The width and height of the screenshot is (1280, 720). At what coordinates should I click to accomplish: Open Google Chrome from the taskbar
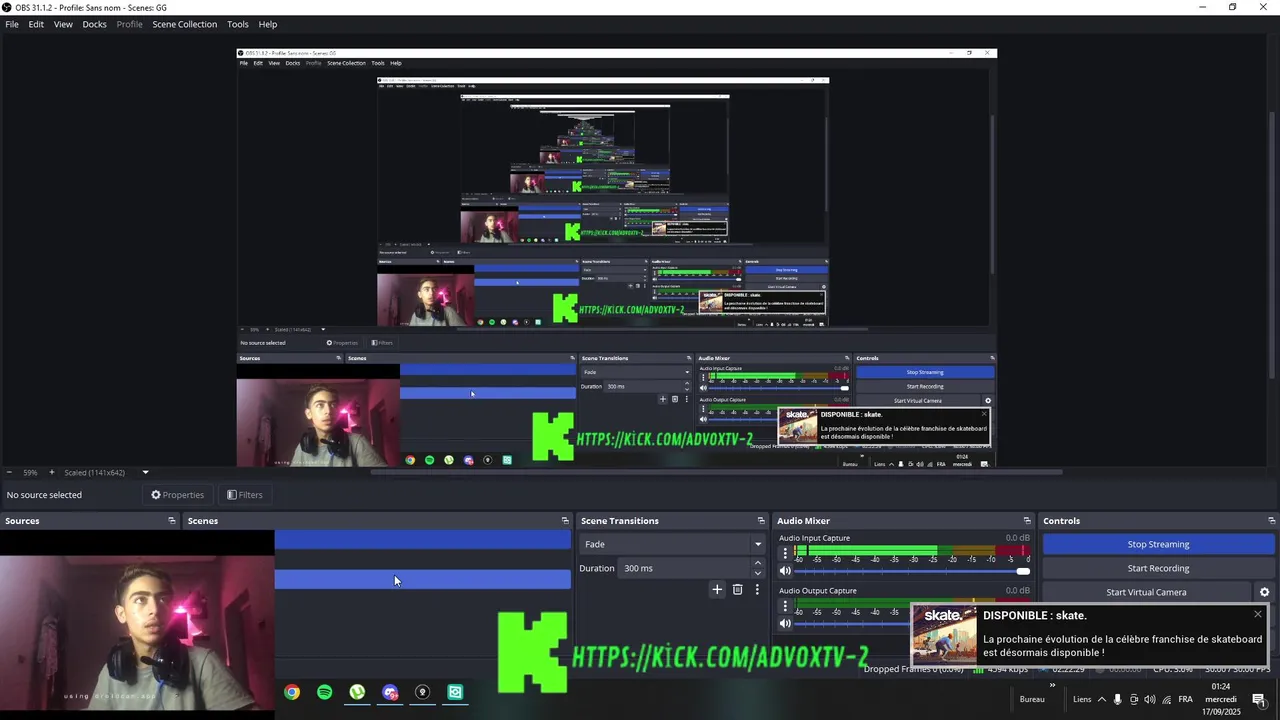[x=292, y=692]
